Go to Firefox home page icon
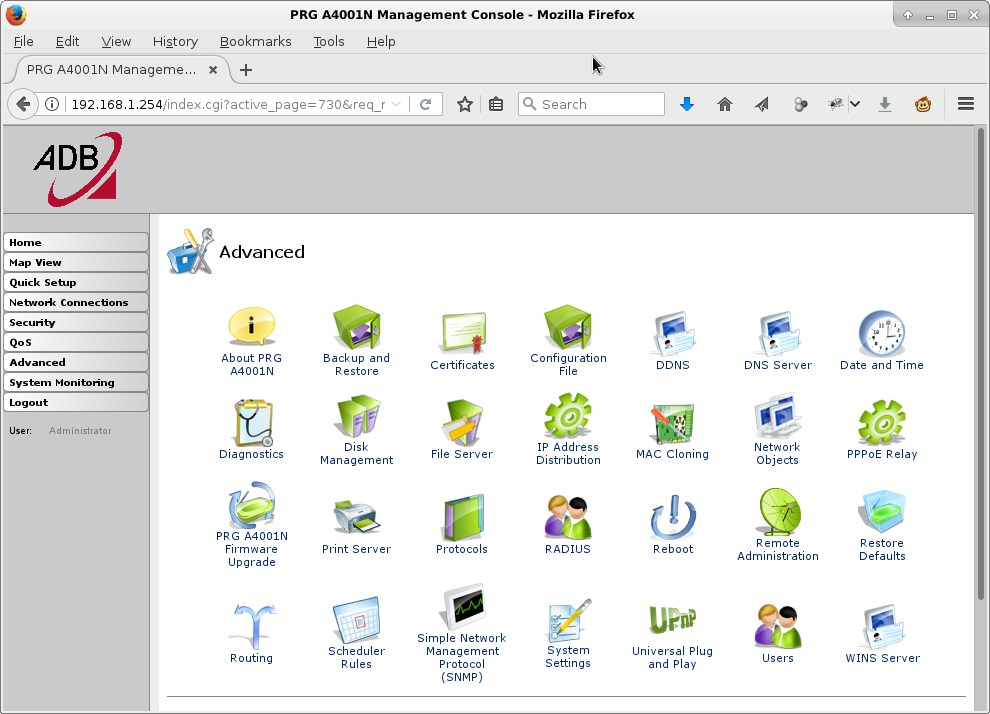 [725, 104]
